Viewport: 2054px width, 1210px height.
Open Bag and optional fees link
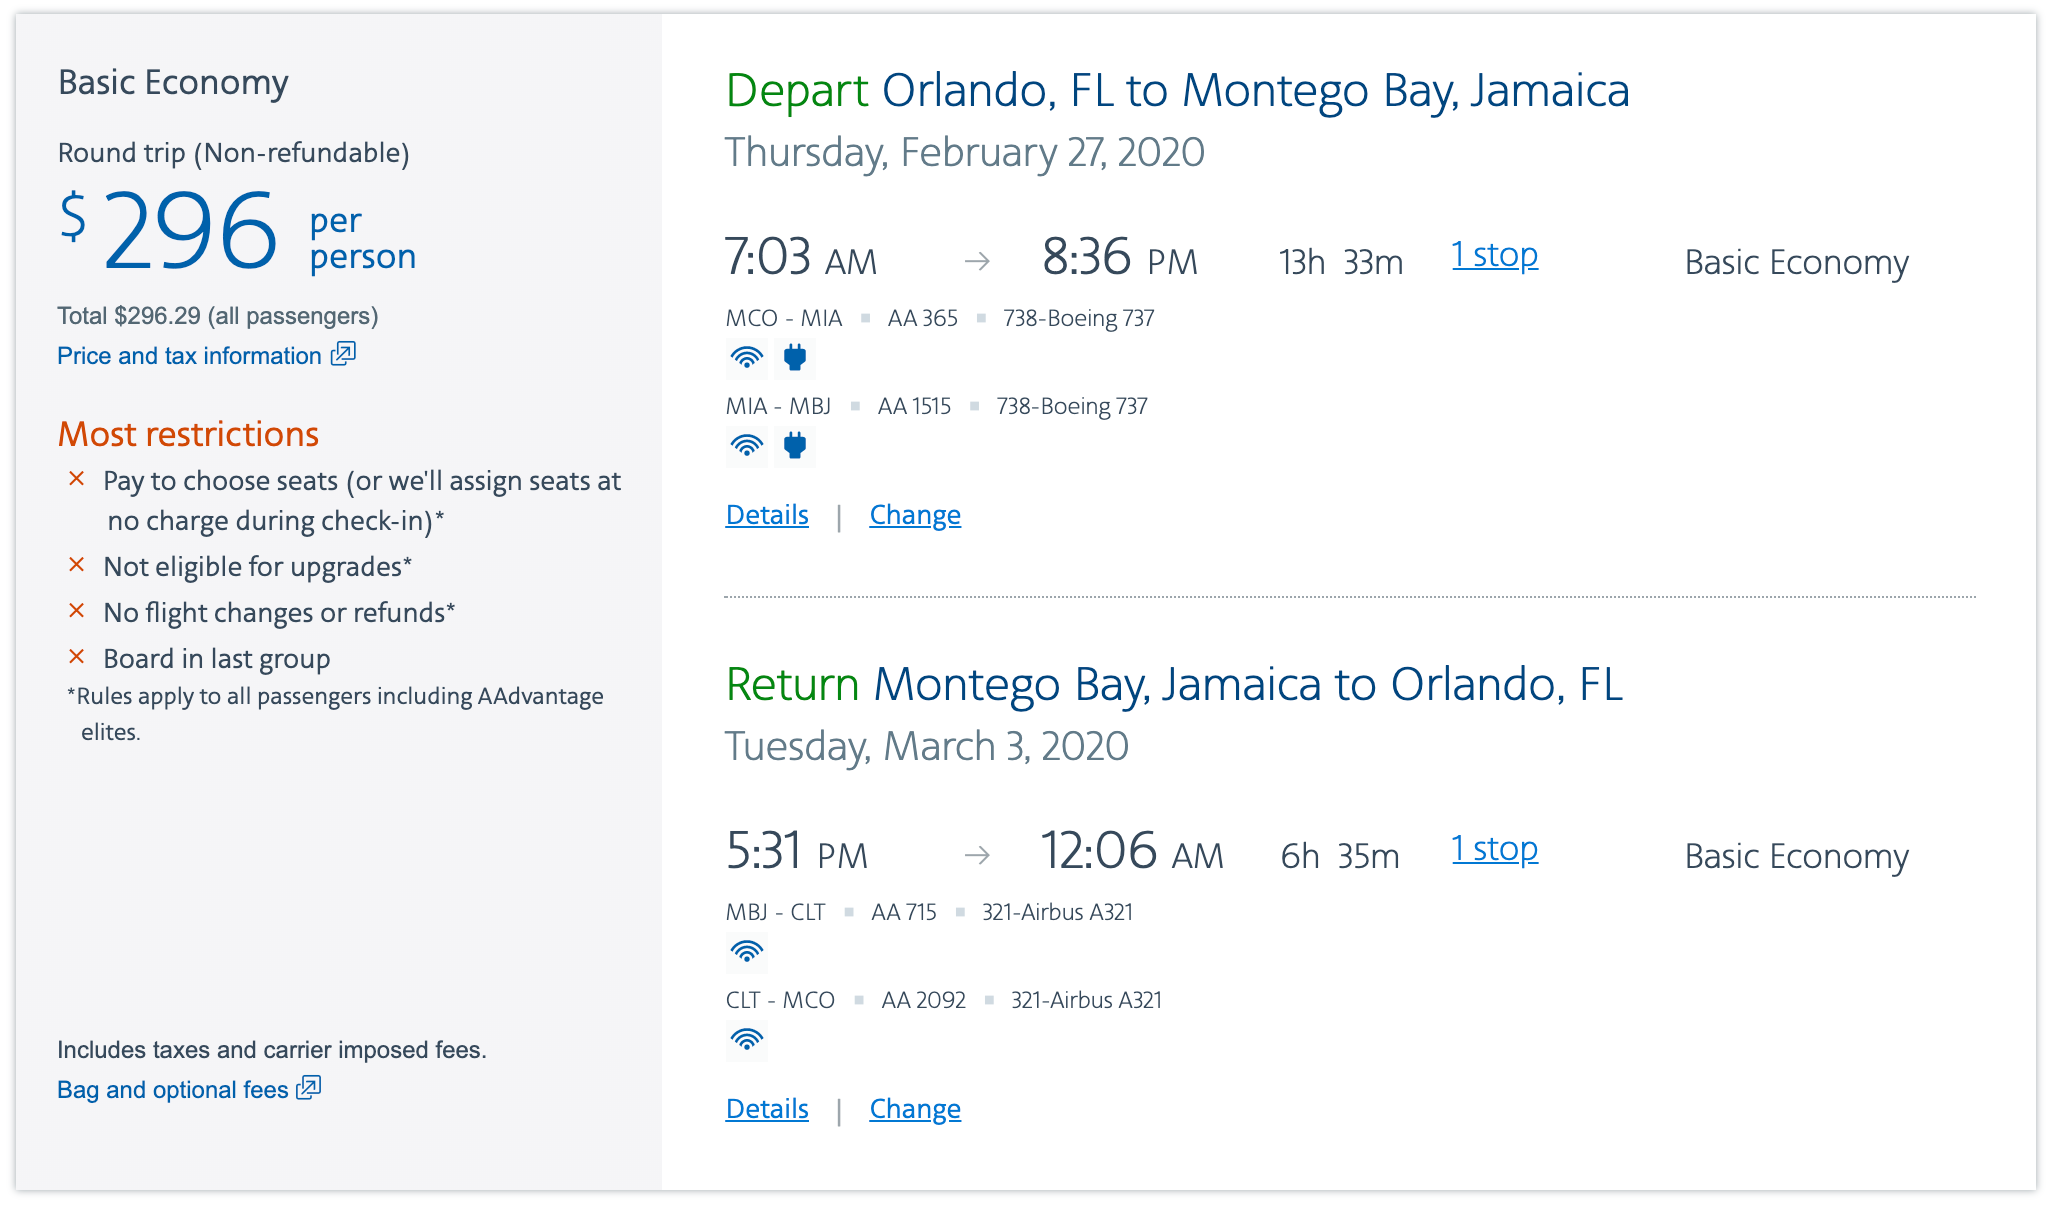172,1090
